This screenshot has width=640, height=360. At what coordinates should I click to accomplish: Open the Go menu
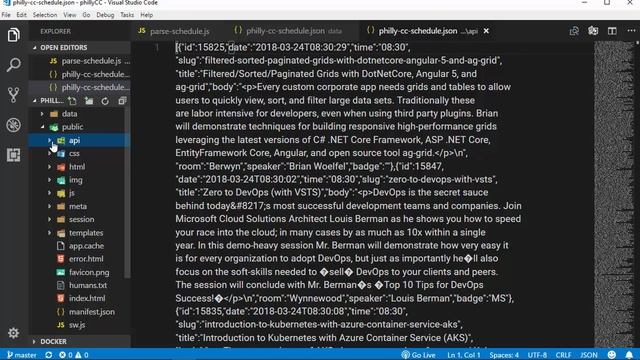(x=86, y=15)
